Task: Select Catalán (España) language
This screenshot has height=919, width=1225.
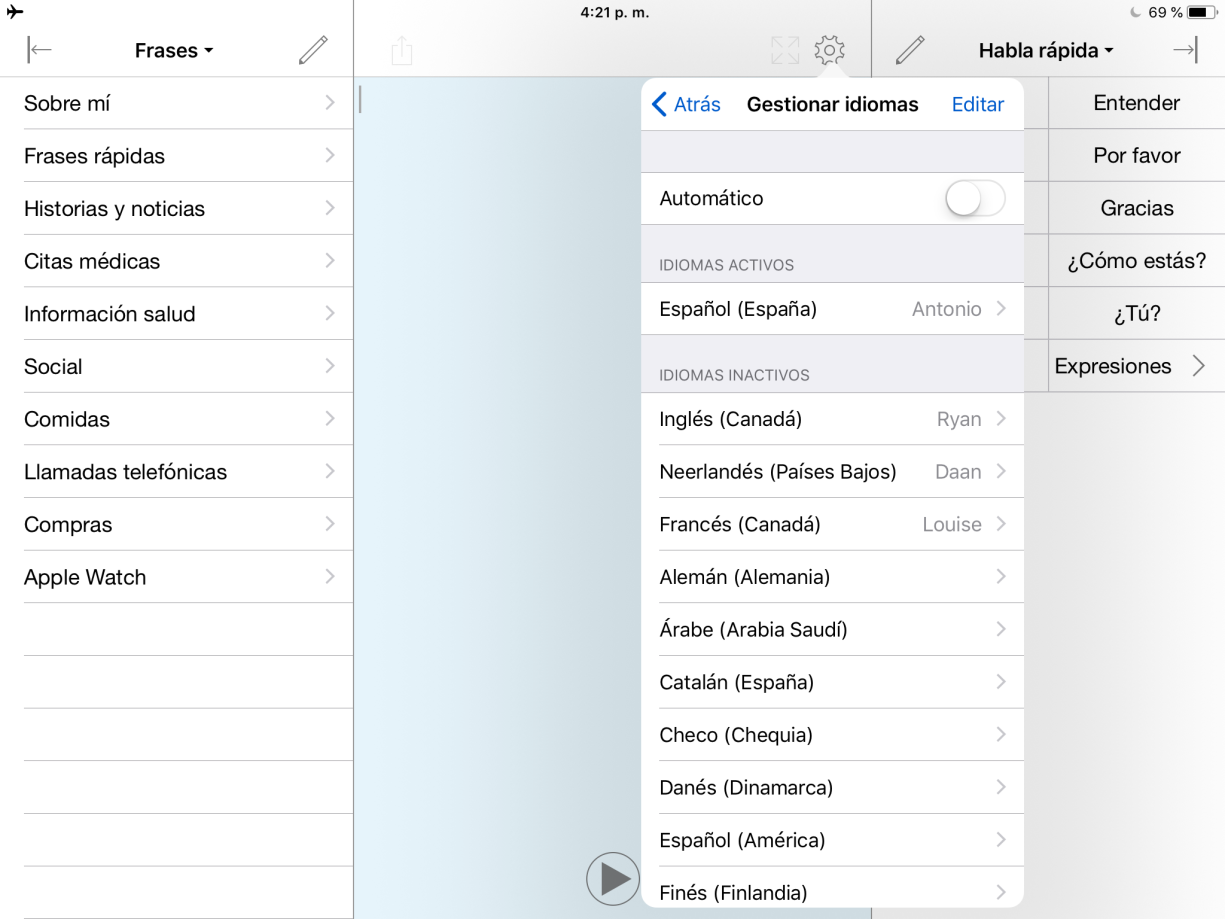Action: [x=832, y=682]
